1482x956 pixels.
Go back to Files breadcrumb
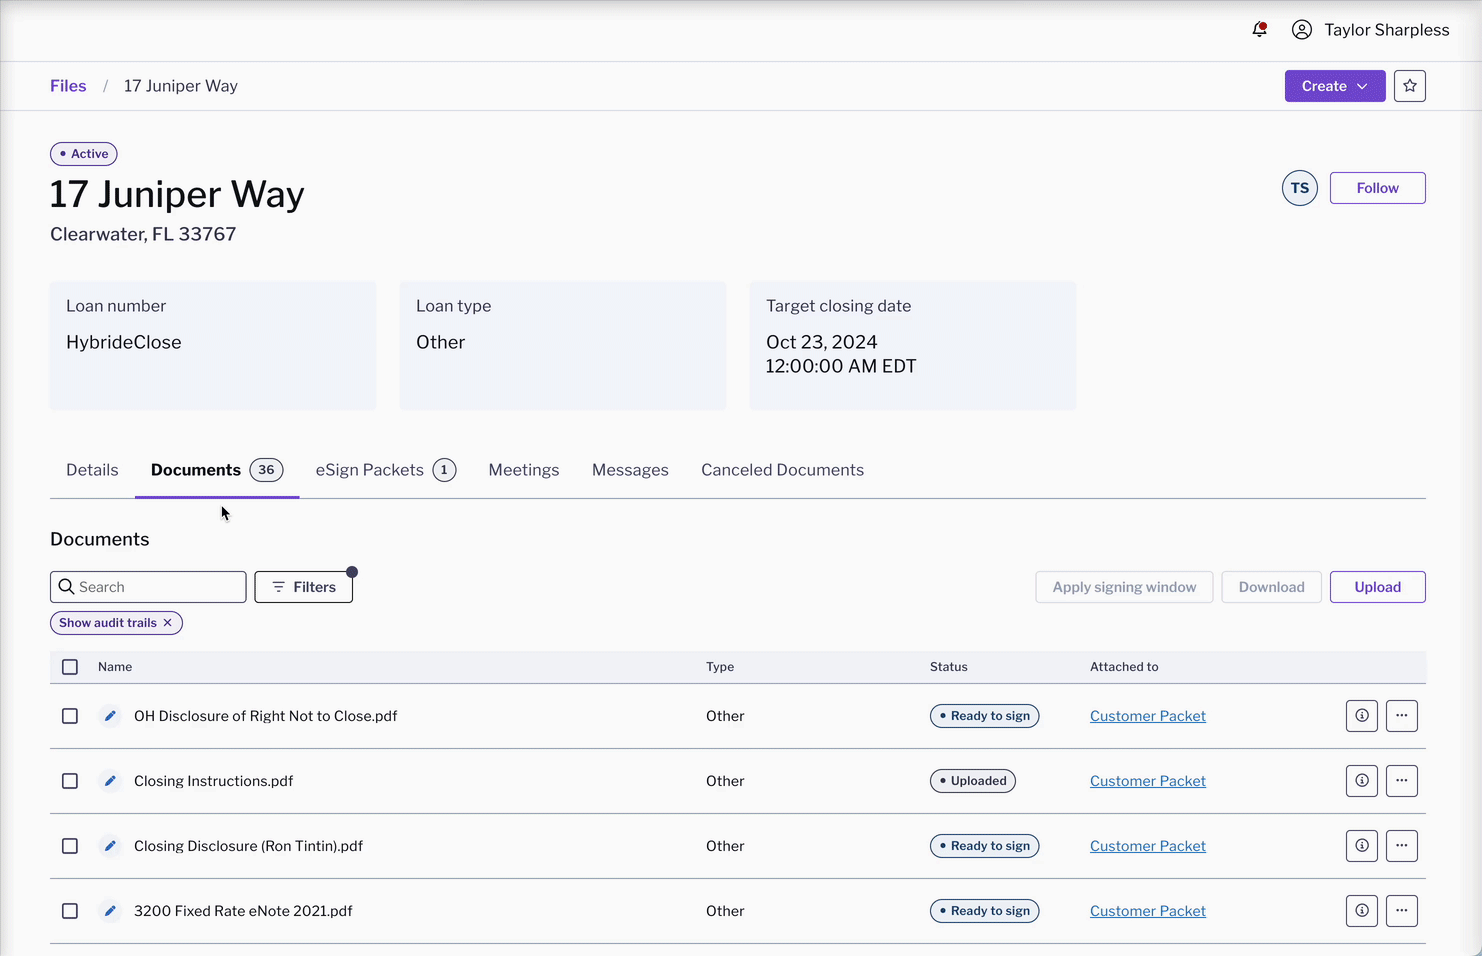[68, 86]
